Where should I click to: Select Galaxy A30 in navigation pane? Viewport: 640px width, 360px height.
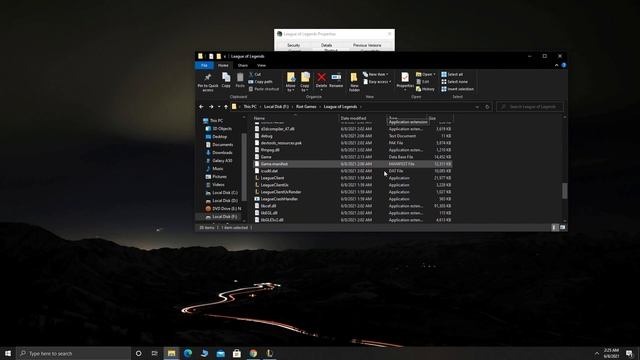(x=222, y=161)
